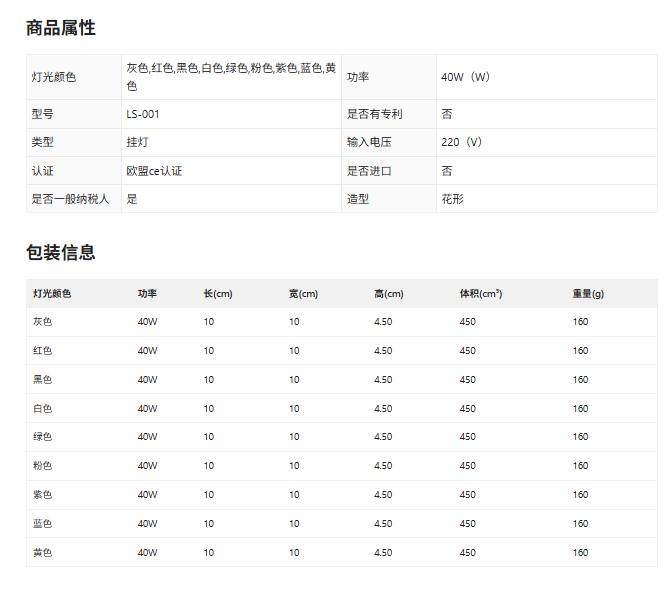The image size is (669, 591).
Task: Click the 长(cm) column header
Action: (x=218, y=294)
